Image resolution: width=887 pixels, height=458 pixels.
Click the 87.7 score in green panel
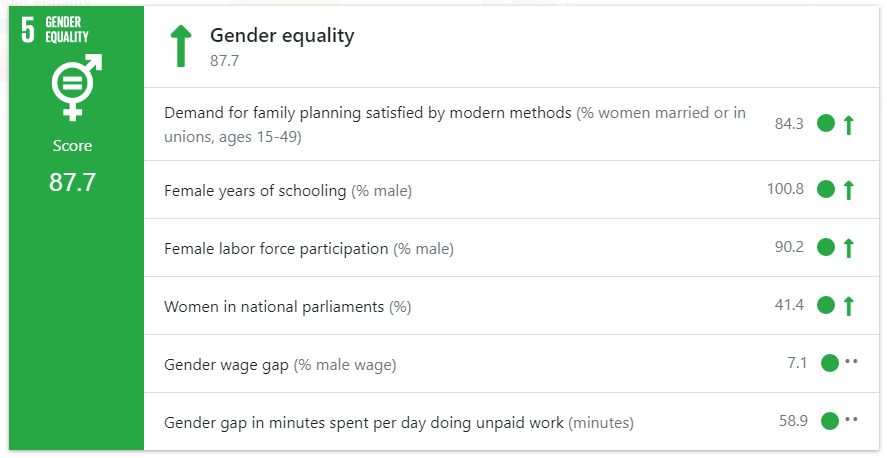pyautogui.click(x=72, y=182)
